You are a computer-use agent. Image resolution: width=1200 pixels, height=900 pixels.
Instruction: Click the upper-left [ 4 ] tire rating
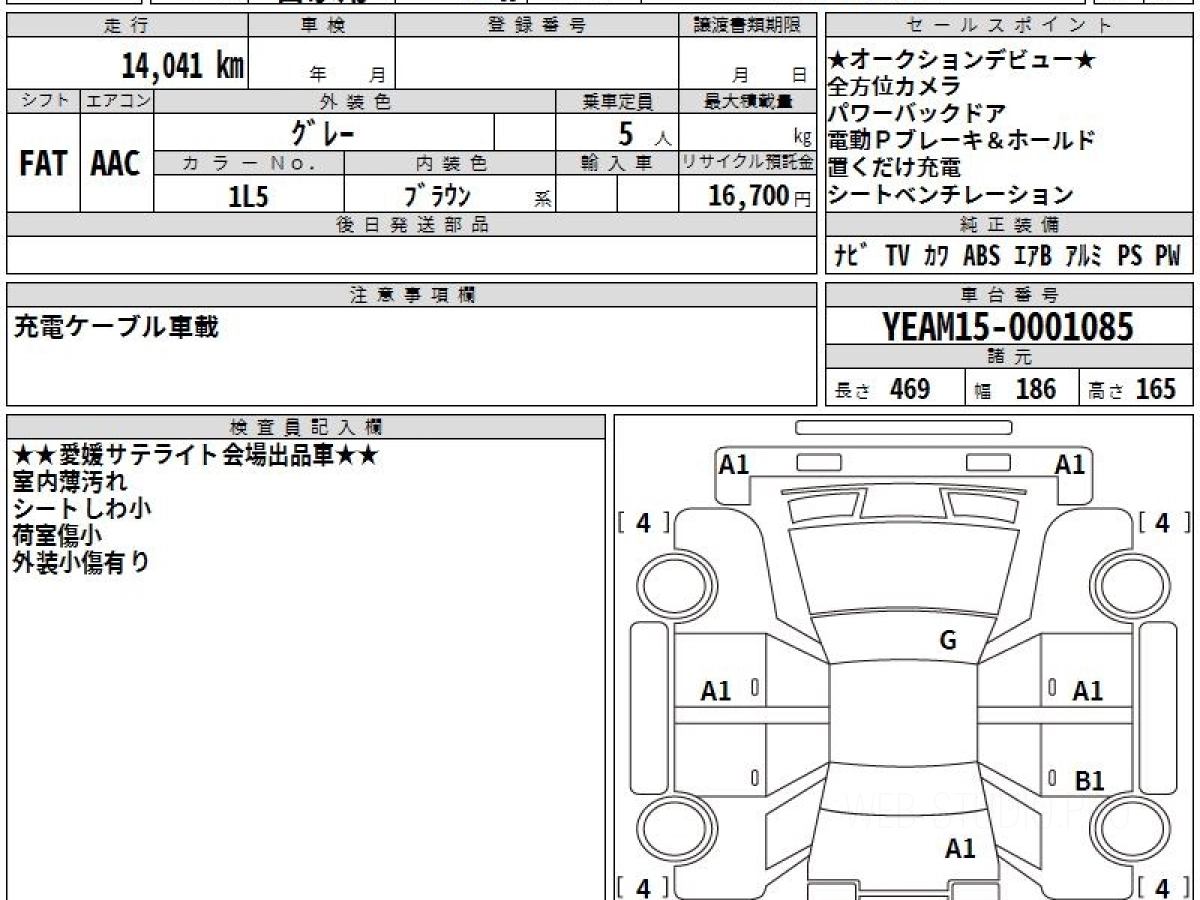643,522
